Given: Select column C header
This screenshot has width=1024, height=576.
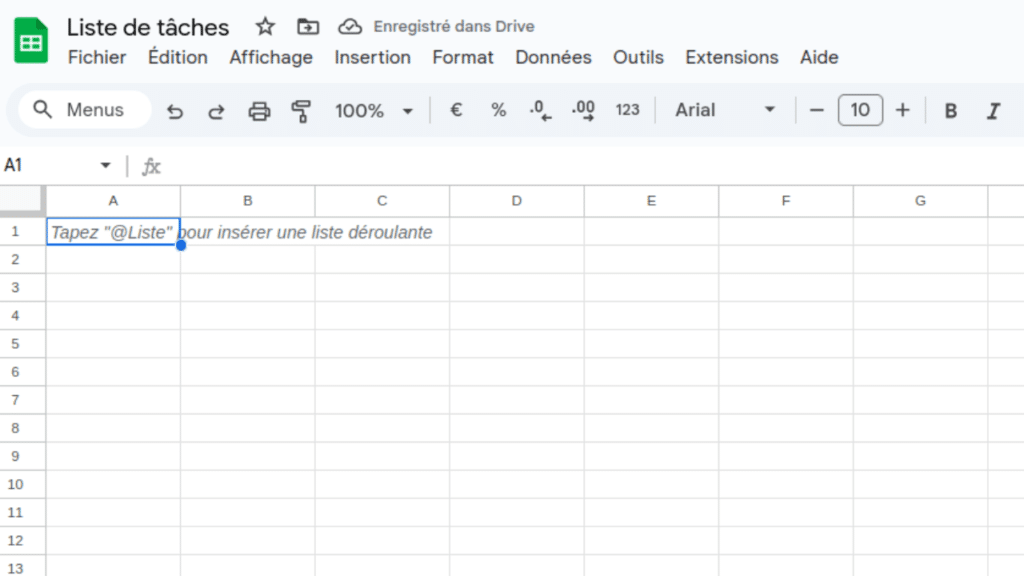Looking at the screenshot, I should pyautogui.click(x=382, y=201).
